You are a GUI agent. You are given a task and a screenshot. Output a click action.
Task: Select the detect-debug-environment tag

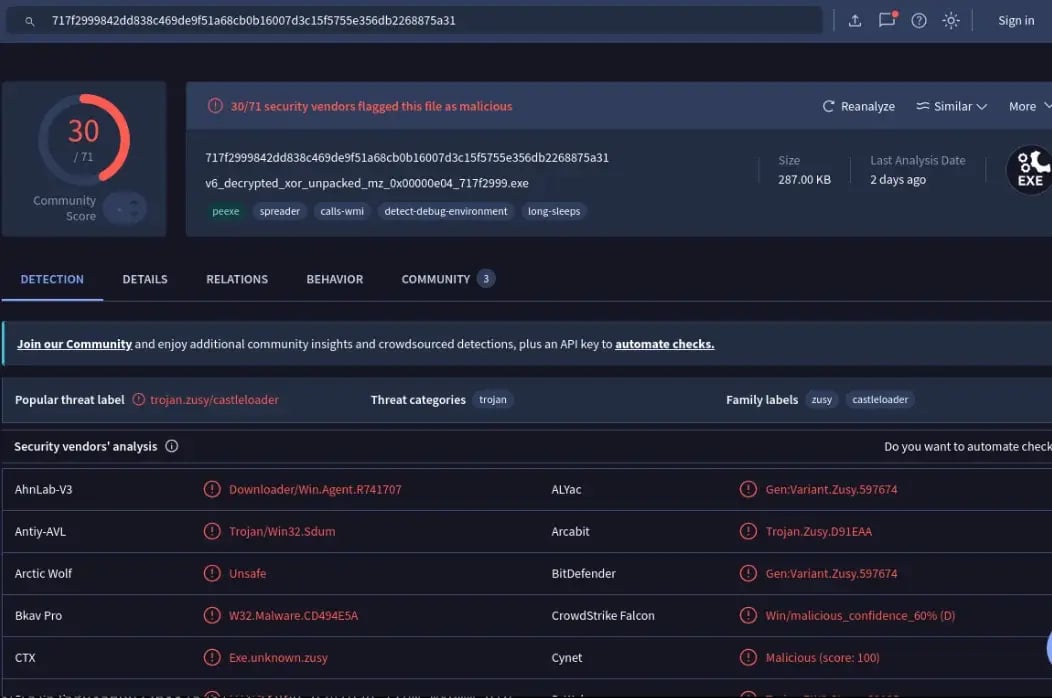pyautogui.click(x=445, y=211)
